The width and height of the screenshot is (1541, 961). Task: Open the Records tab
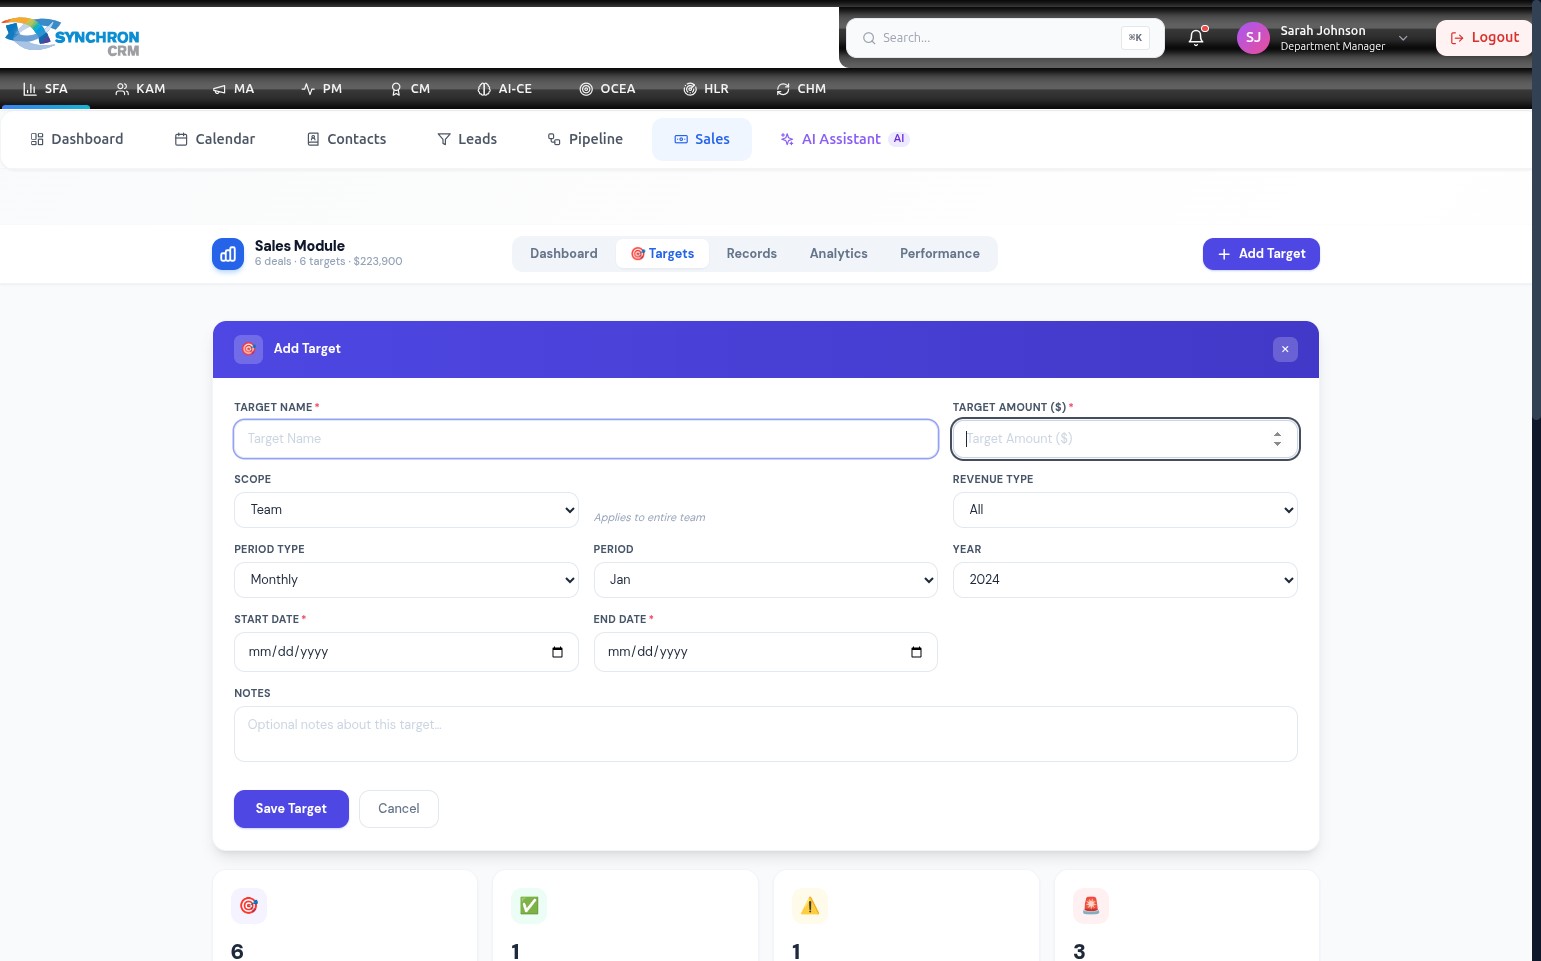pos(751,254)
